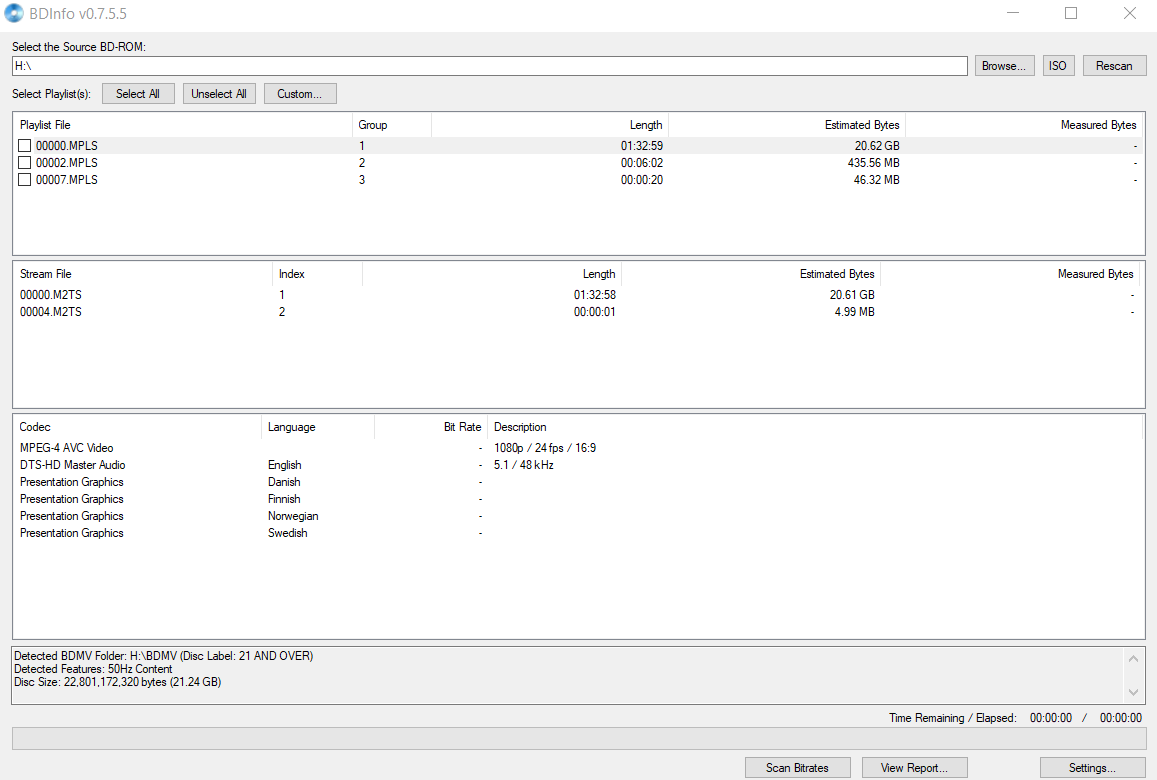This screenshot has height=780, width=1157.
Task: Click the 5.1 / 48 kHz description
Action: tap(524, 465)
